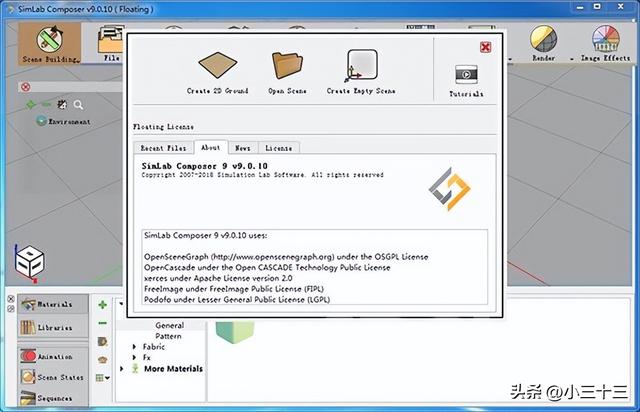Open the Scene Building workbench
The width and height of the screenshot is (640, 412).
(49, 44)
